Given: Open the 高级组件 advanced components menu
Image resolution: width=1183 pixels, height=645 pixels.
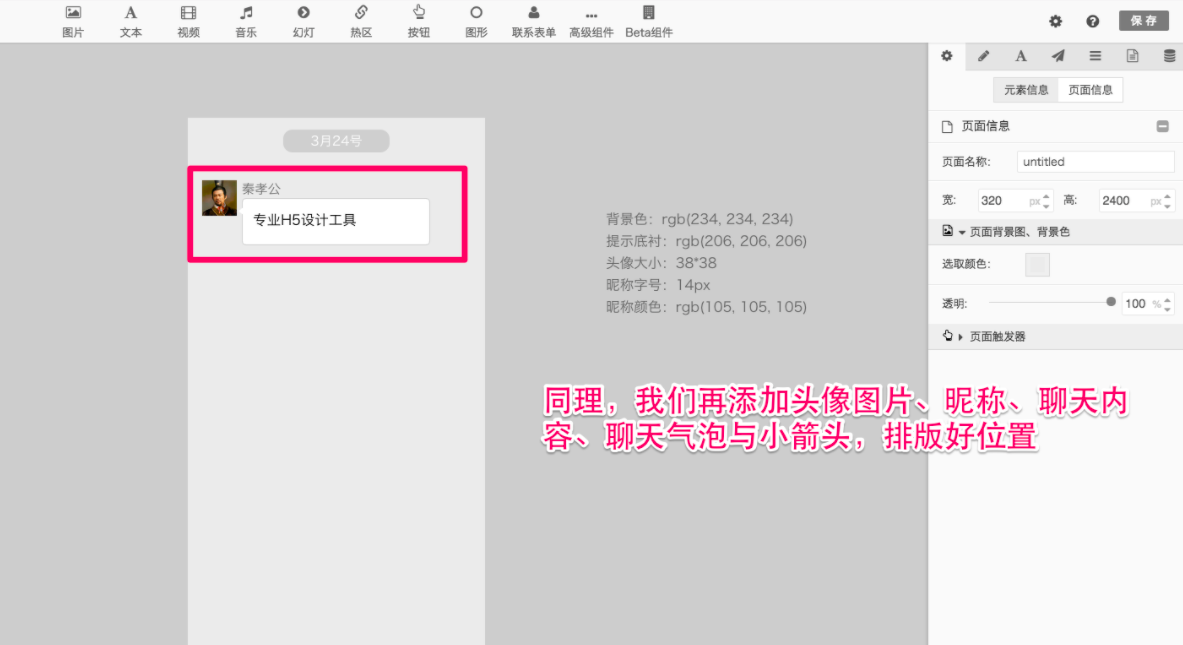Looking at the screenshot, I should (x=591, y=21).
